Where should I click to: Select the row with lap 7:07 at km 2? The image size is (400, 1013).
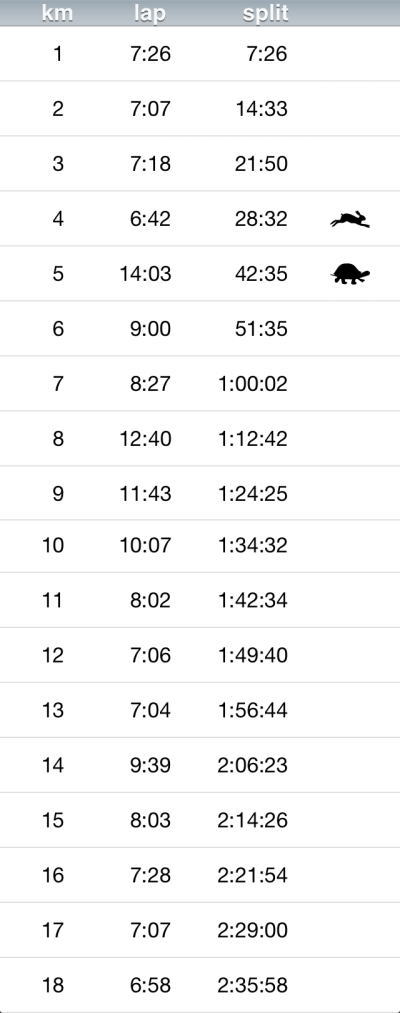pyautogui.click(x=200, y=109)
